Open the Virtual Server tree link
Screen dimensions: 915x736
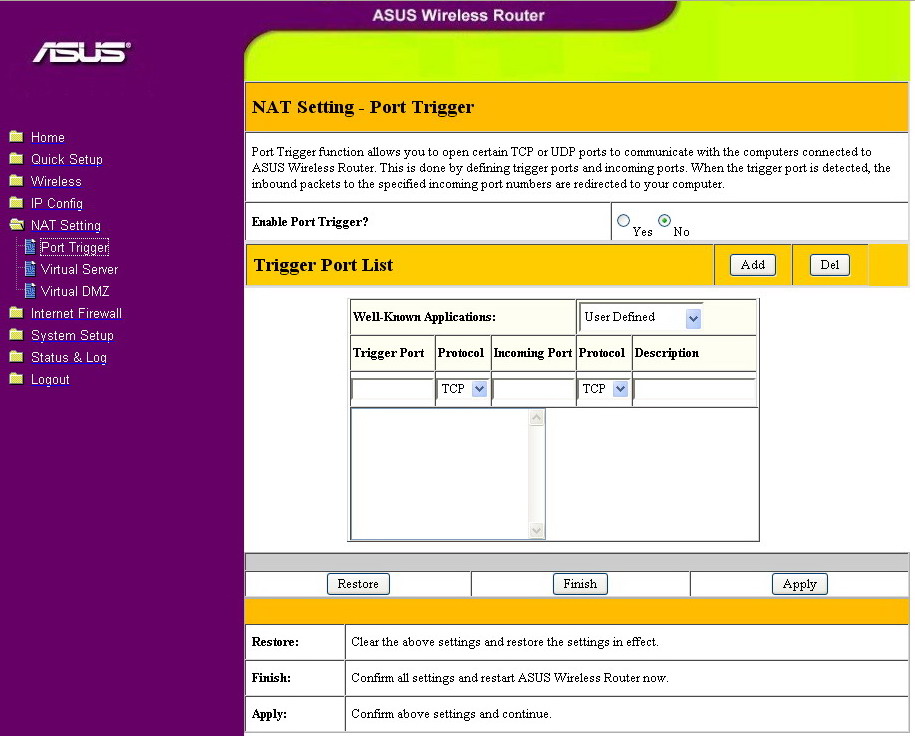tap(79, 269)
